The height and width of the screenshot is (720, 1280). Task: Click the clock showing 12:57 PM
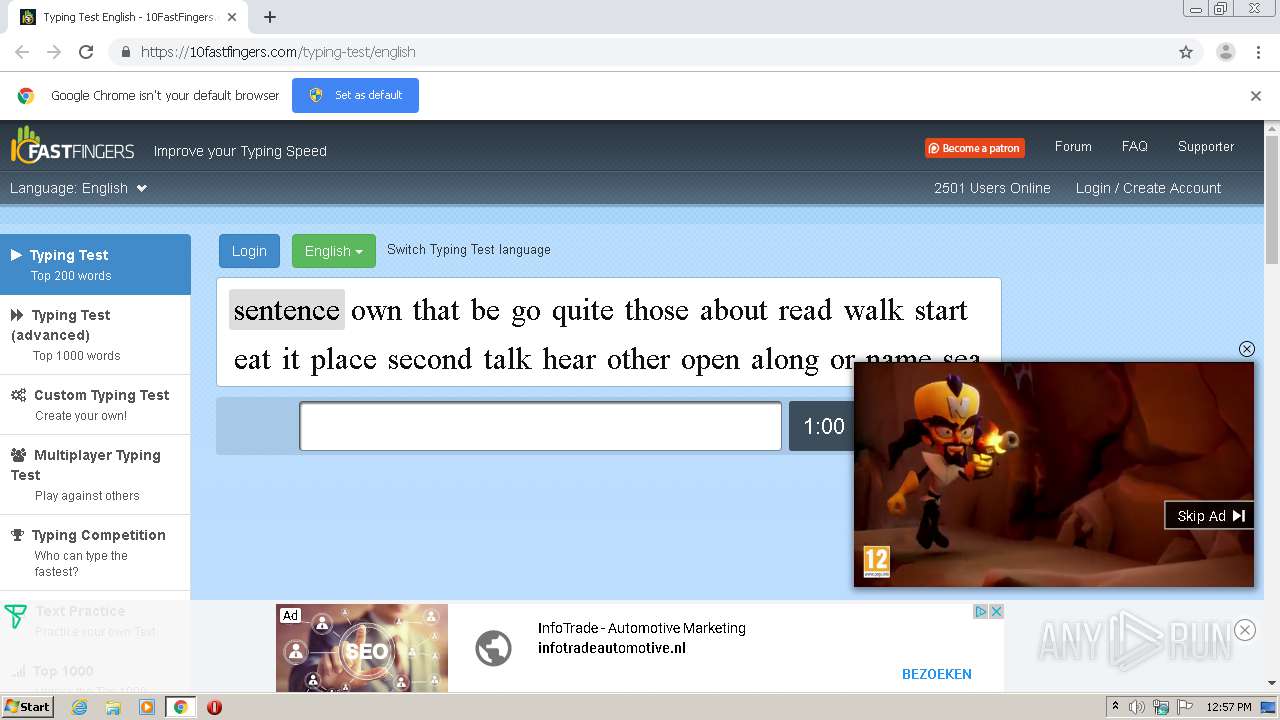1229,707
